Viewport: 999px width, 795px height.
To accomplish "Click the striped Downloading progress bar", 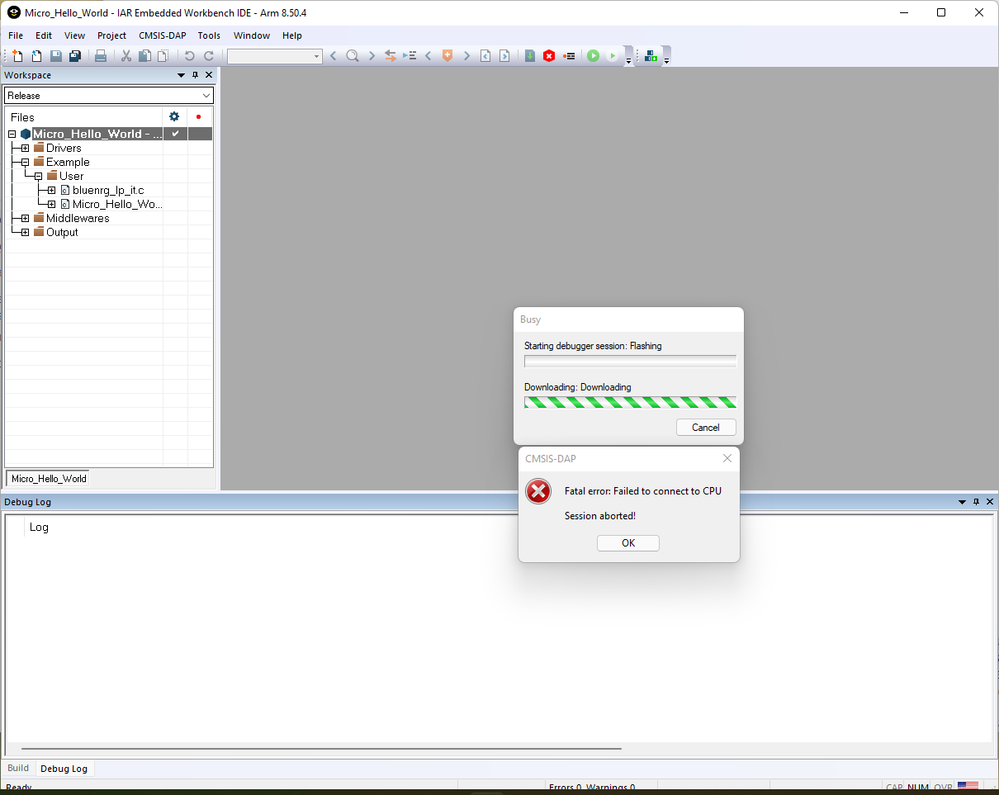I will [630, 402].
